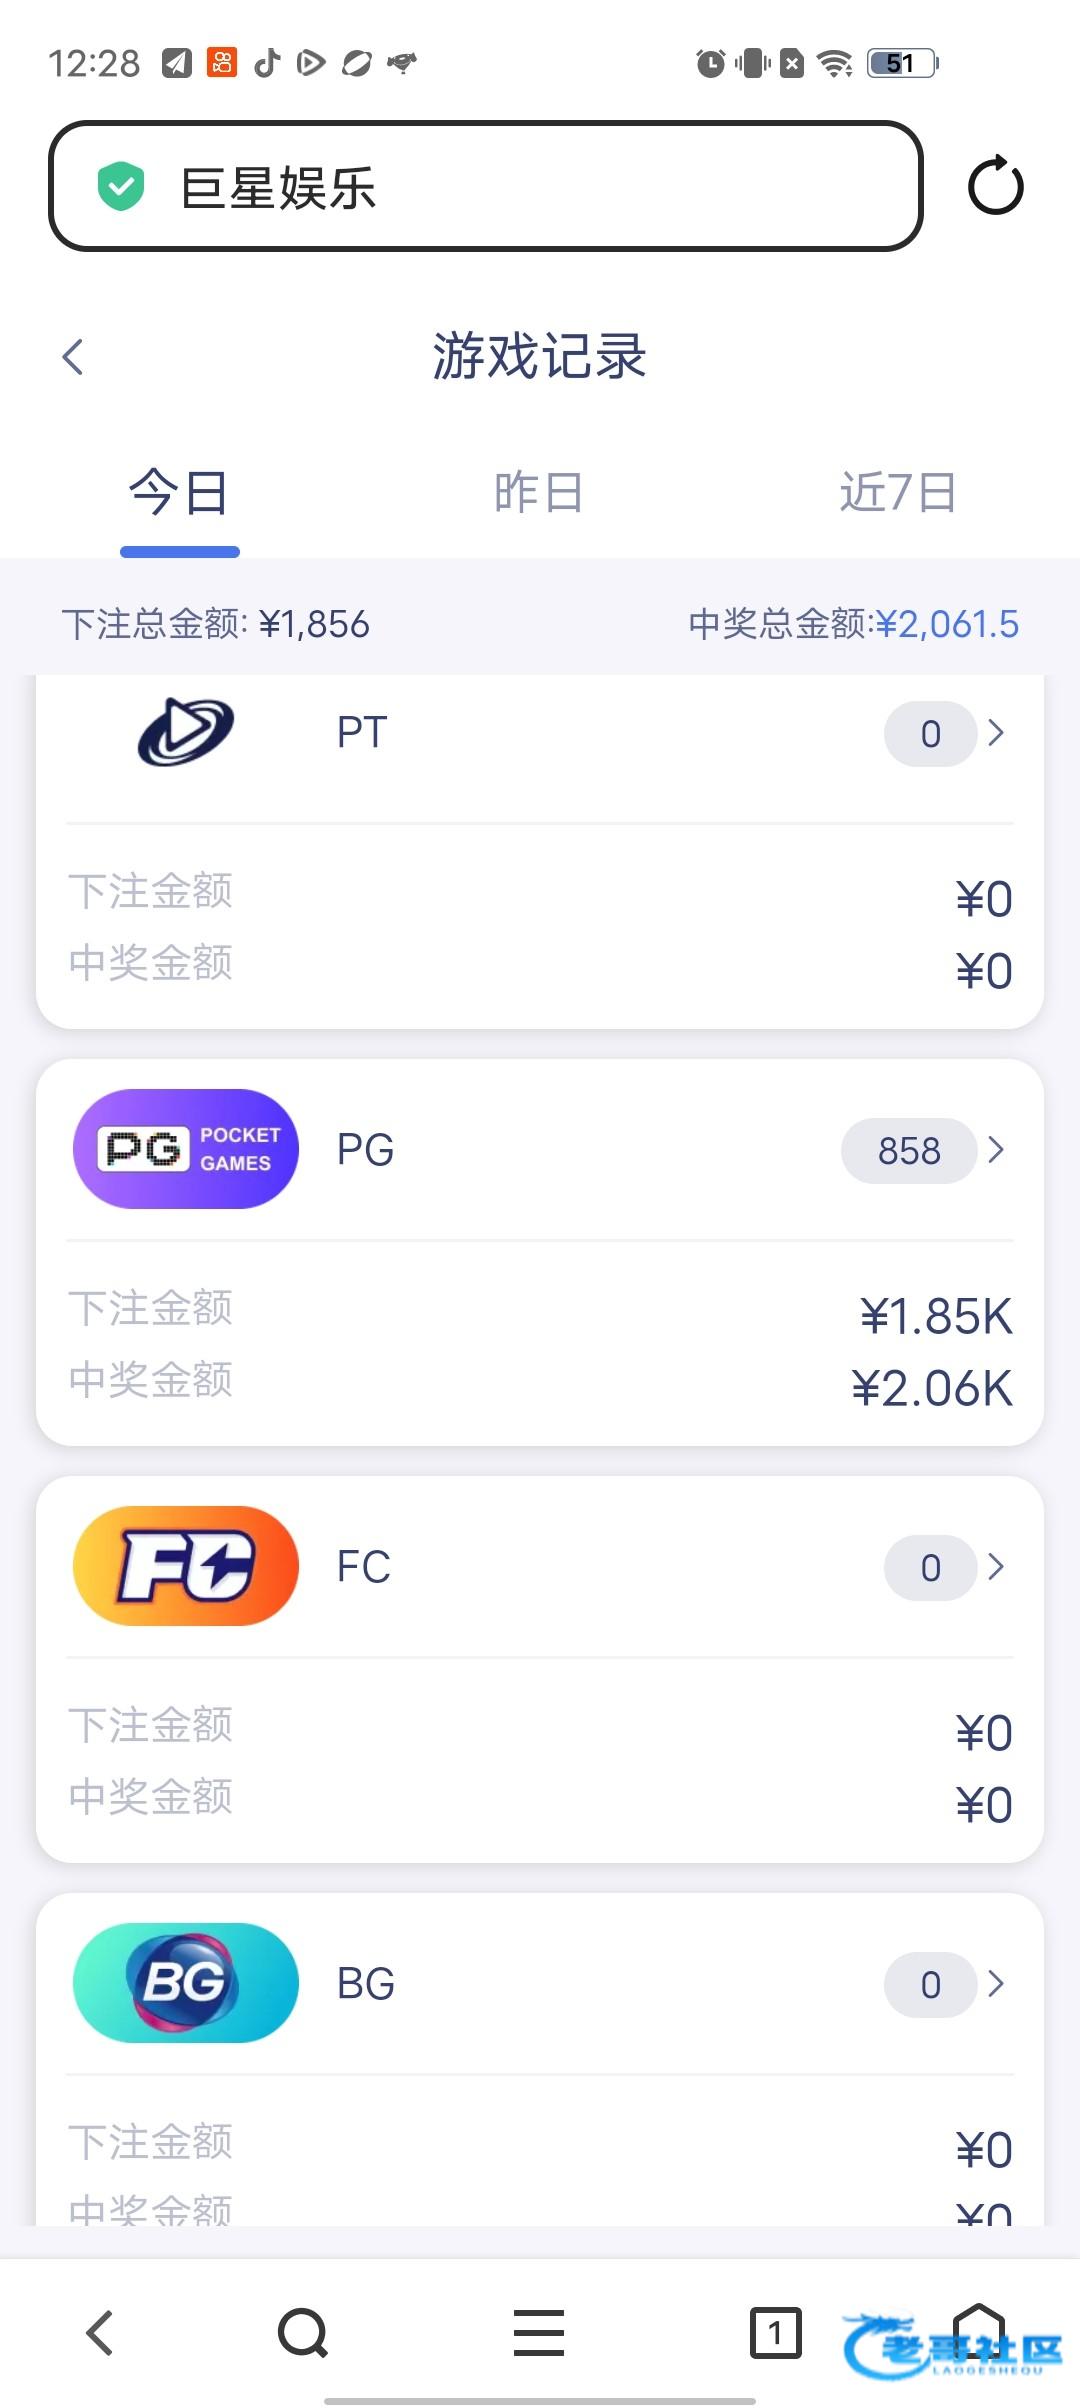Select the 今日 tab
Screen dimensions: 1080x2408
pos(180,493)
